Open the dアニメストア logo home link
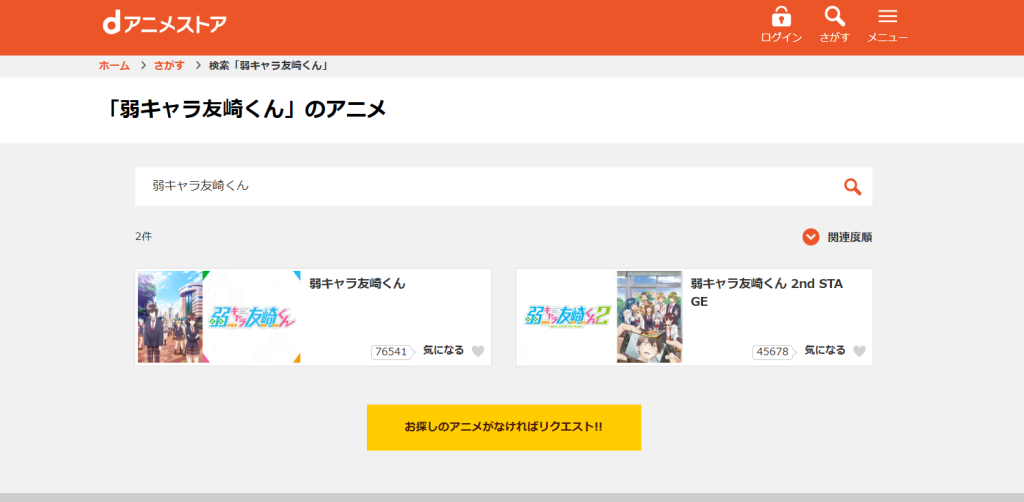The image size is (1024, 502). coord(165,24)
